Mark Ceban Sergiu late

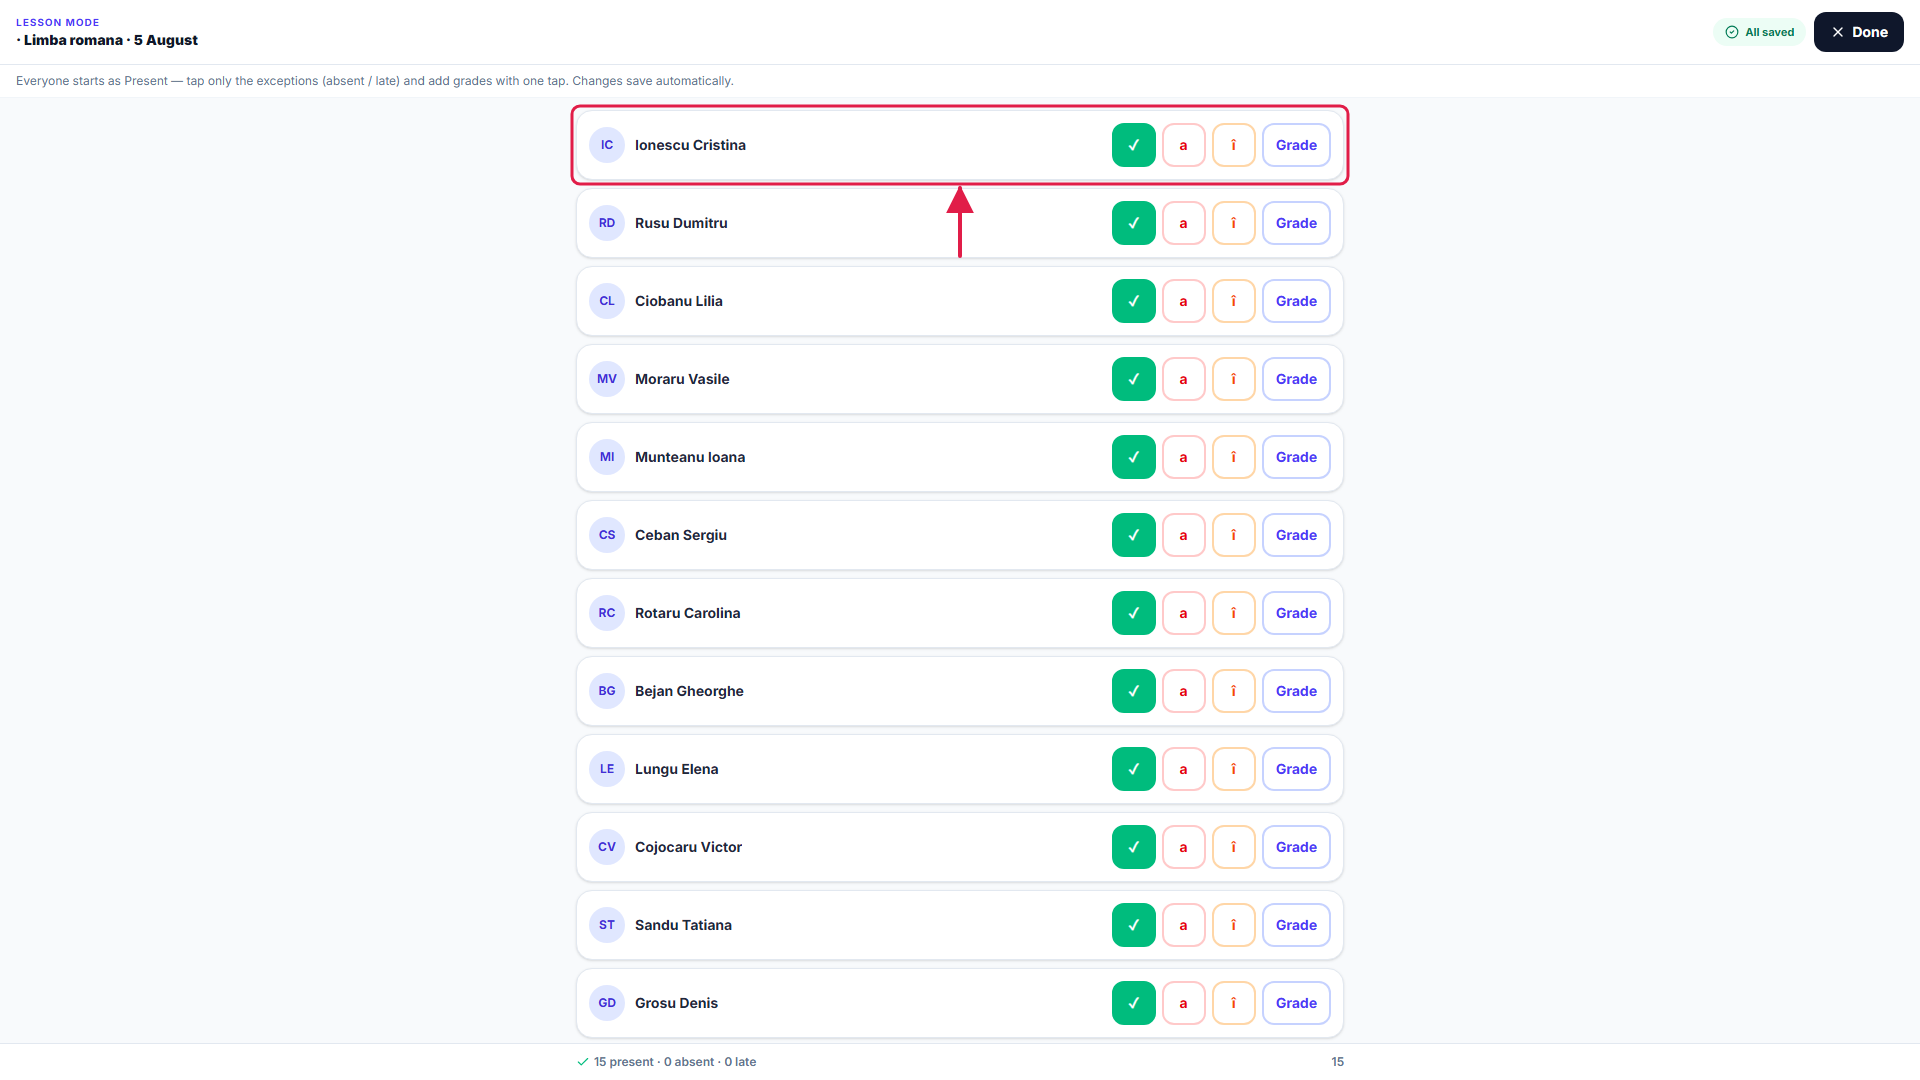point(1233,535)
